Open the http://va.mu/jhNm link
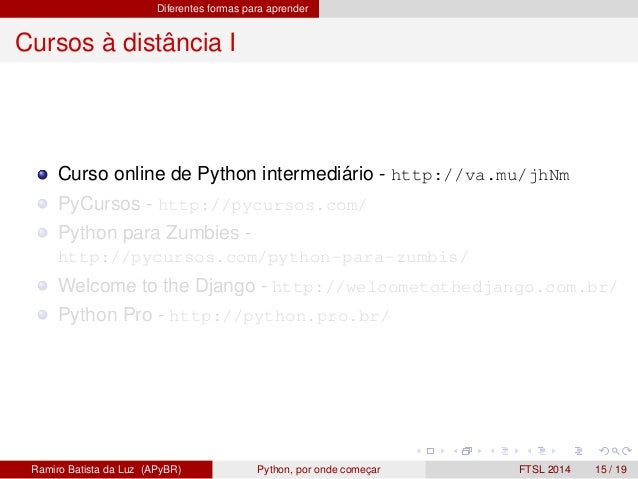 click(480, 175)
